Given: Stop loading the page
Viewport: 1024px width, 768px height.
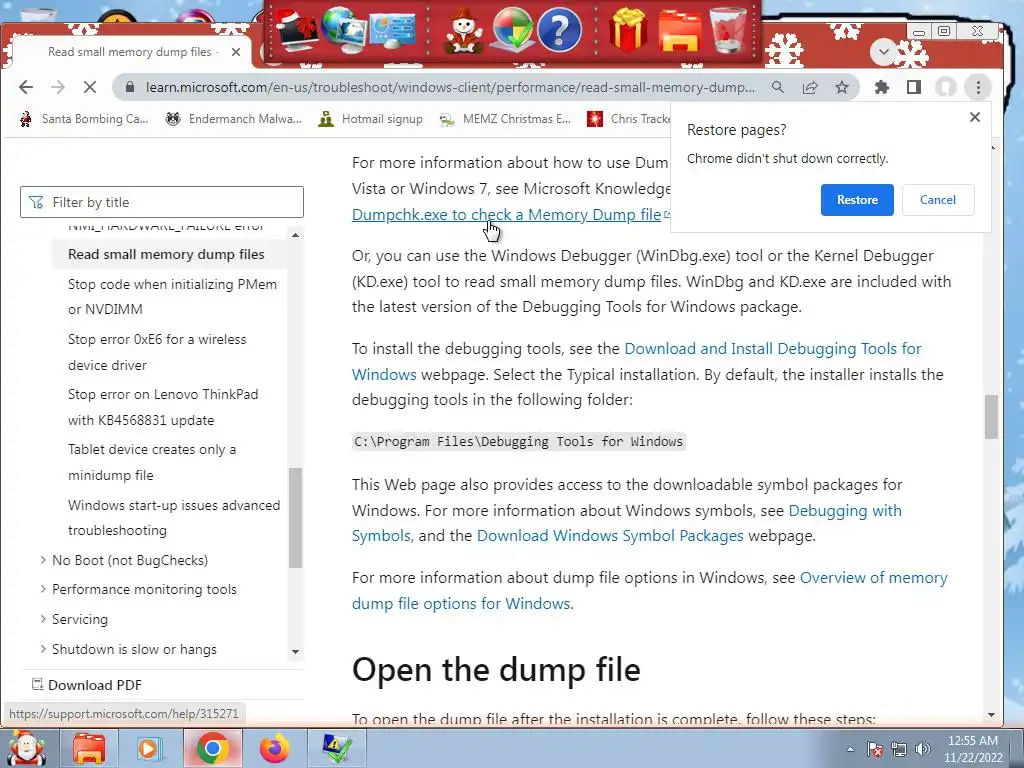Looking at the screenshot, I should tap(90, 88).
